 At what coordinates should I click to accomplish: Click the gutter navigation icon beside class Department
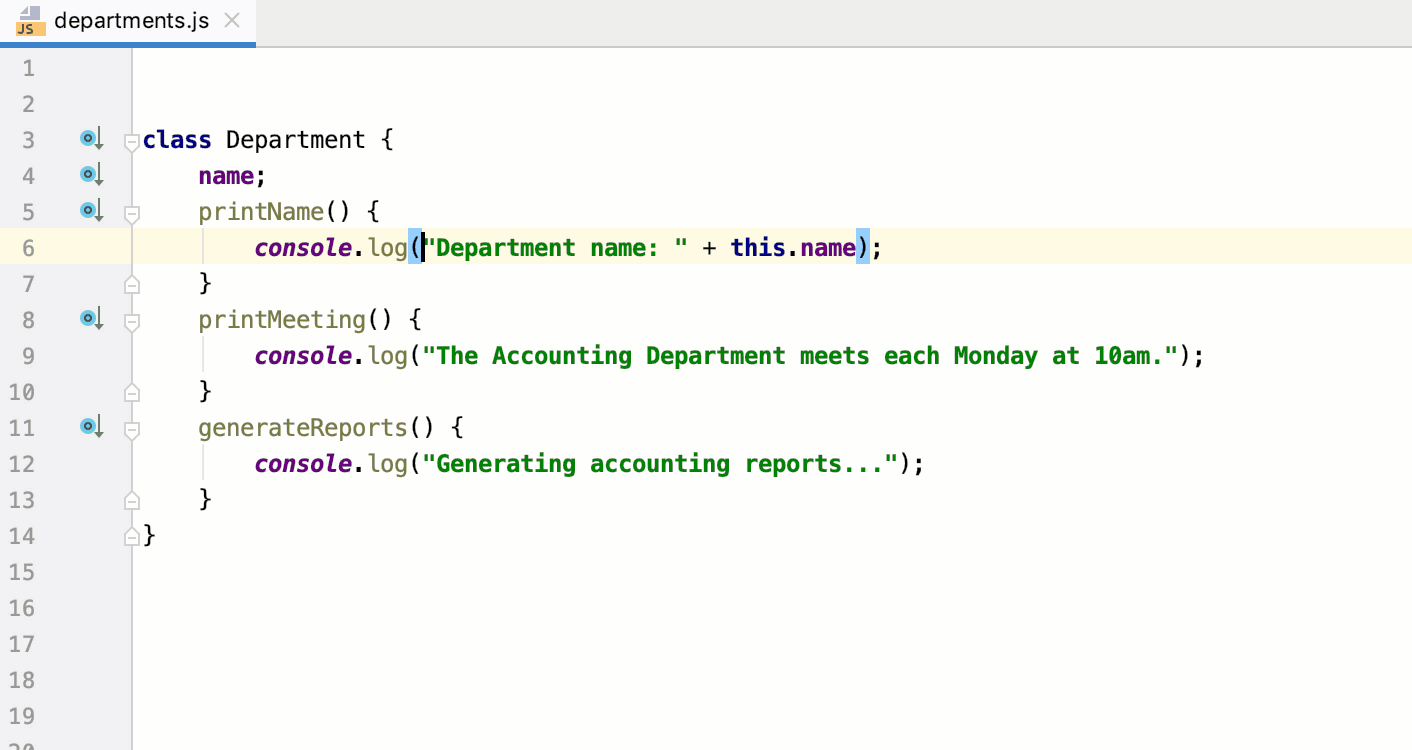coord(90,137)
